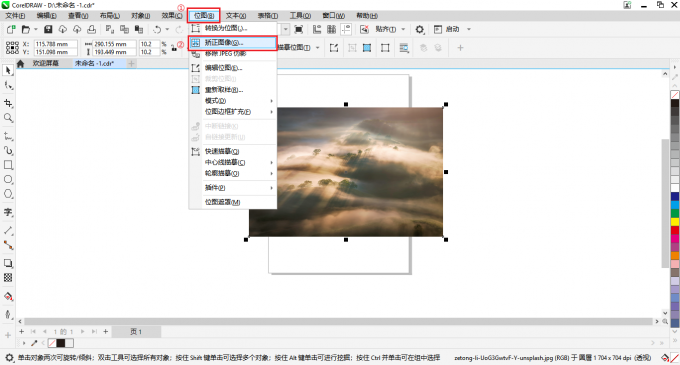
Task: Select the Text tool
Action: pos(8,212)
